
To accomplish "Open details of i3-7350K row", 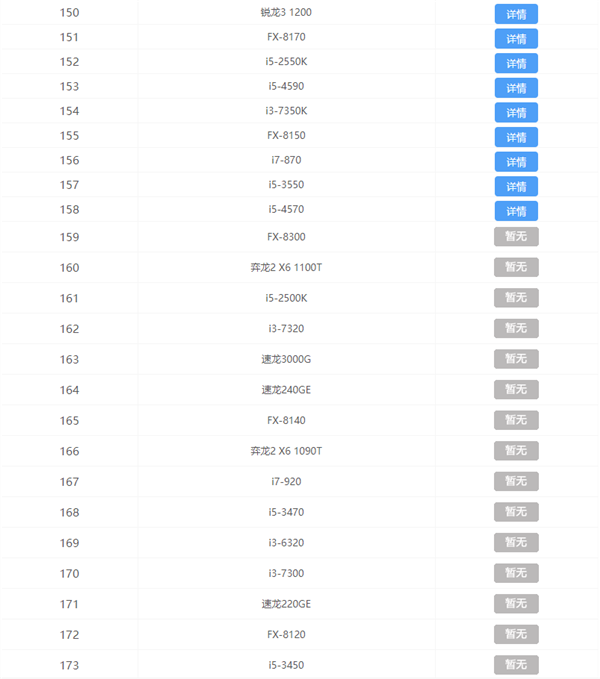I will [x=516, y=113].
